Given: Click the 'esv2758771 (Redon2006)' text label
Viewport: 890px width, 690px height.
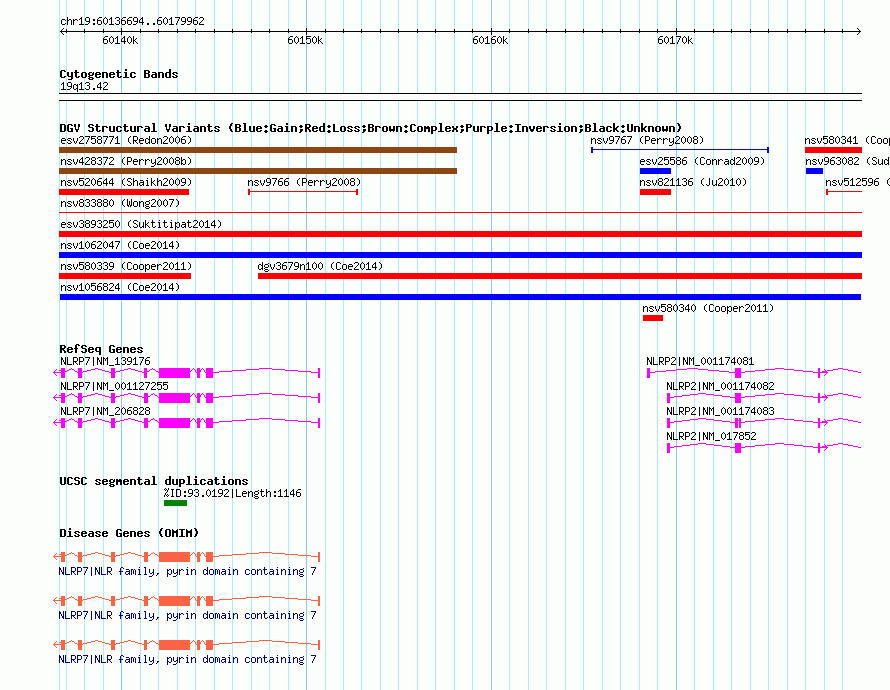Looking at the screenshot, I should 126,140.
